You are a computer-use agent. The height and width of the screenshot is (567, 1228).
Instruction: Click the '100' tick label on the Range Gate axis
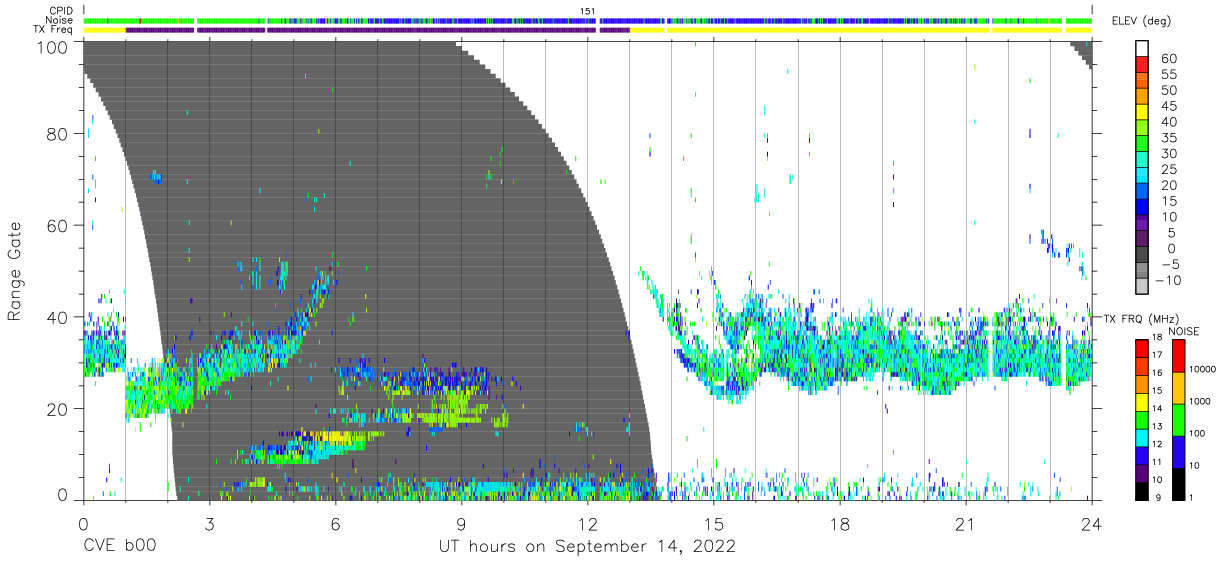pos(54,46)
